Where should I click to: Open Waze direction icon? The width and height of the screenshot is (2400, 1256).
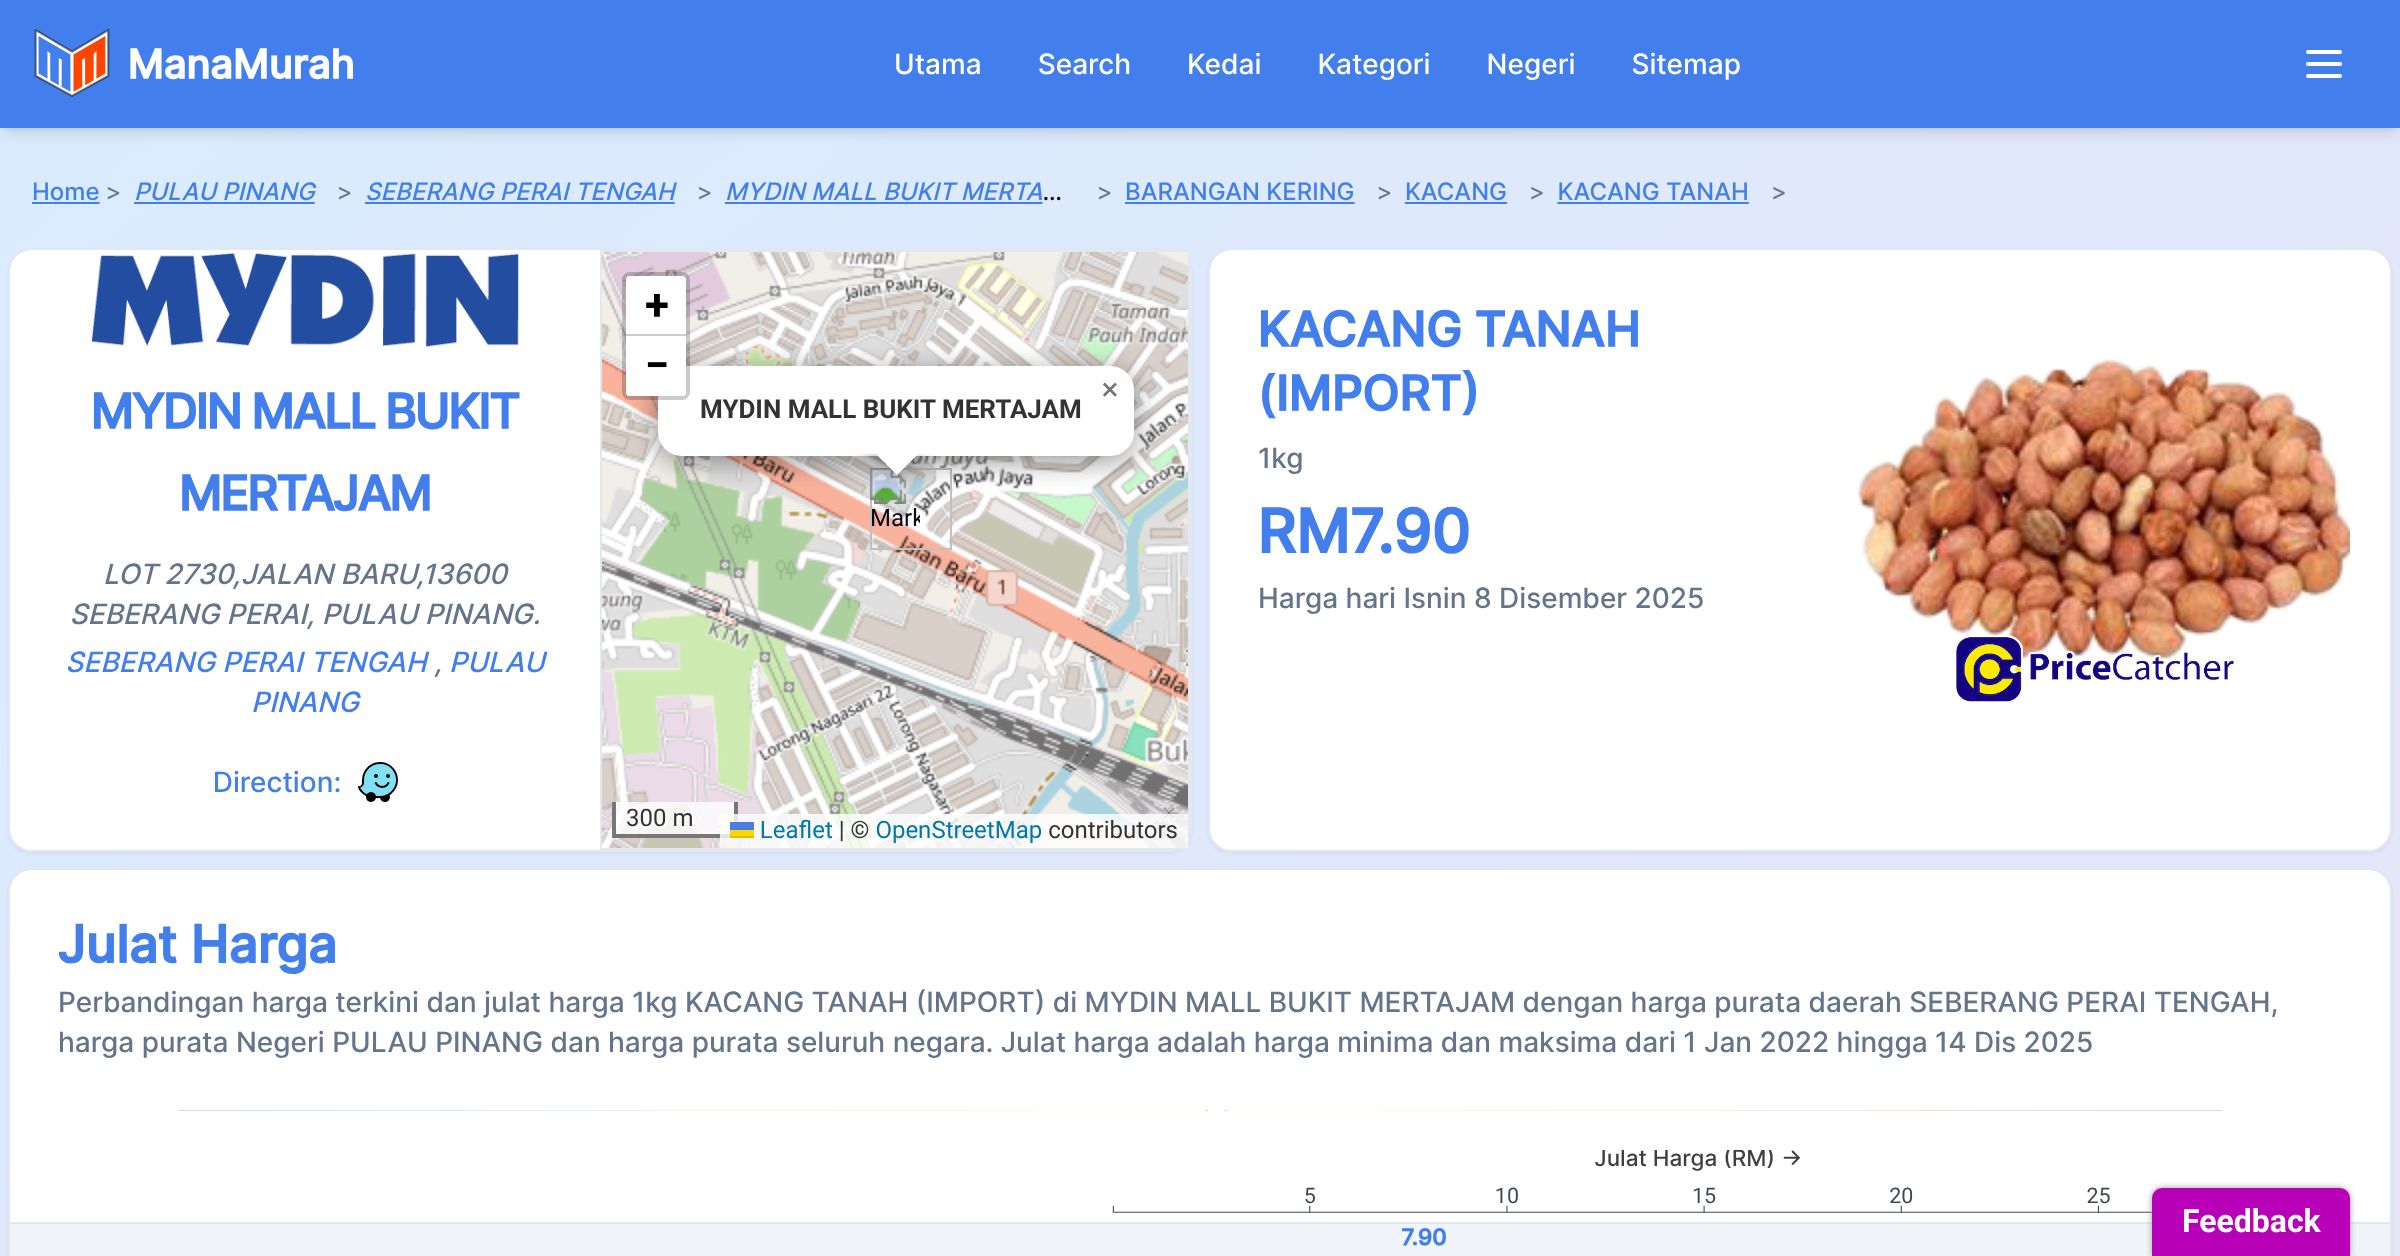[x=378, y=782]
